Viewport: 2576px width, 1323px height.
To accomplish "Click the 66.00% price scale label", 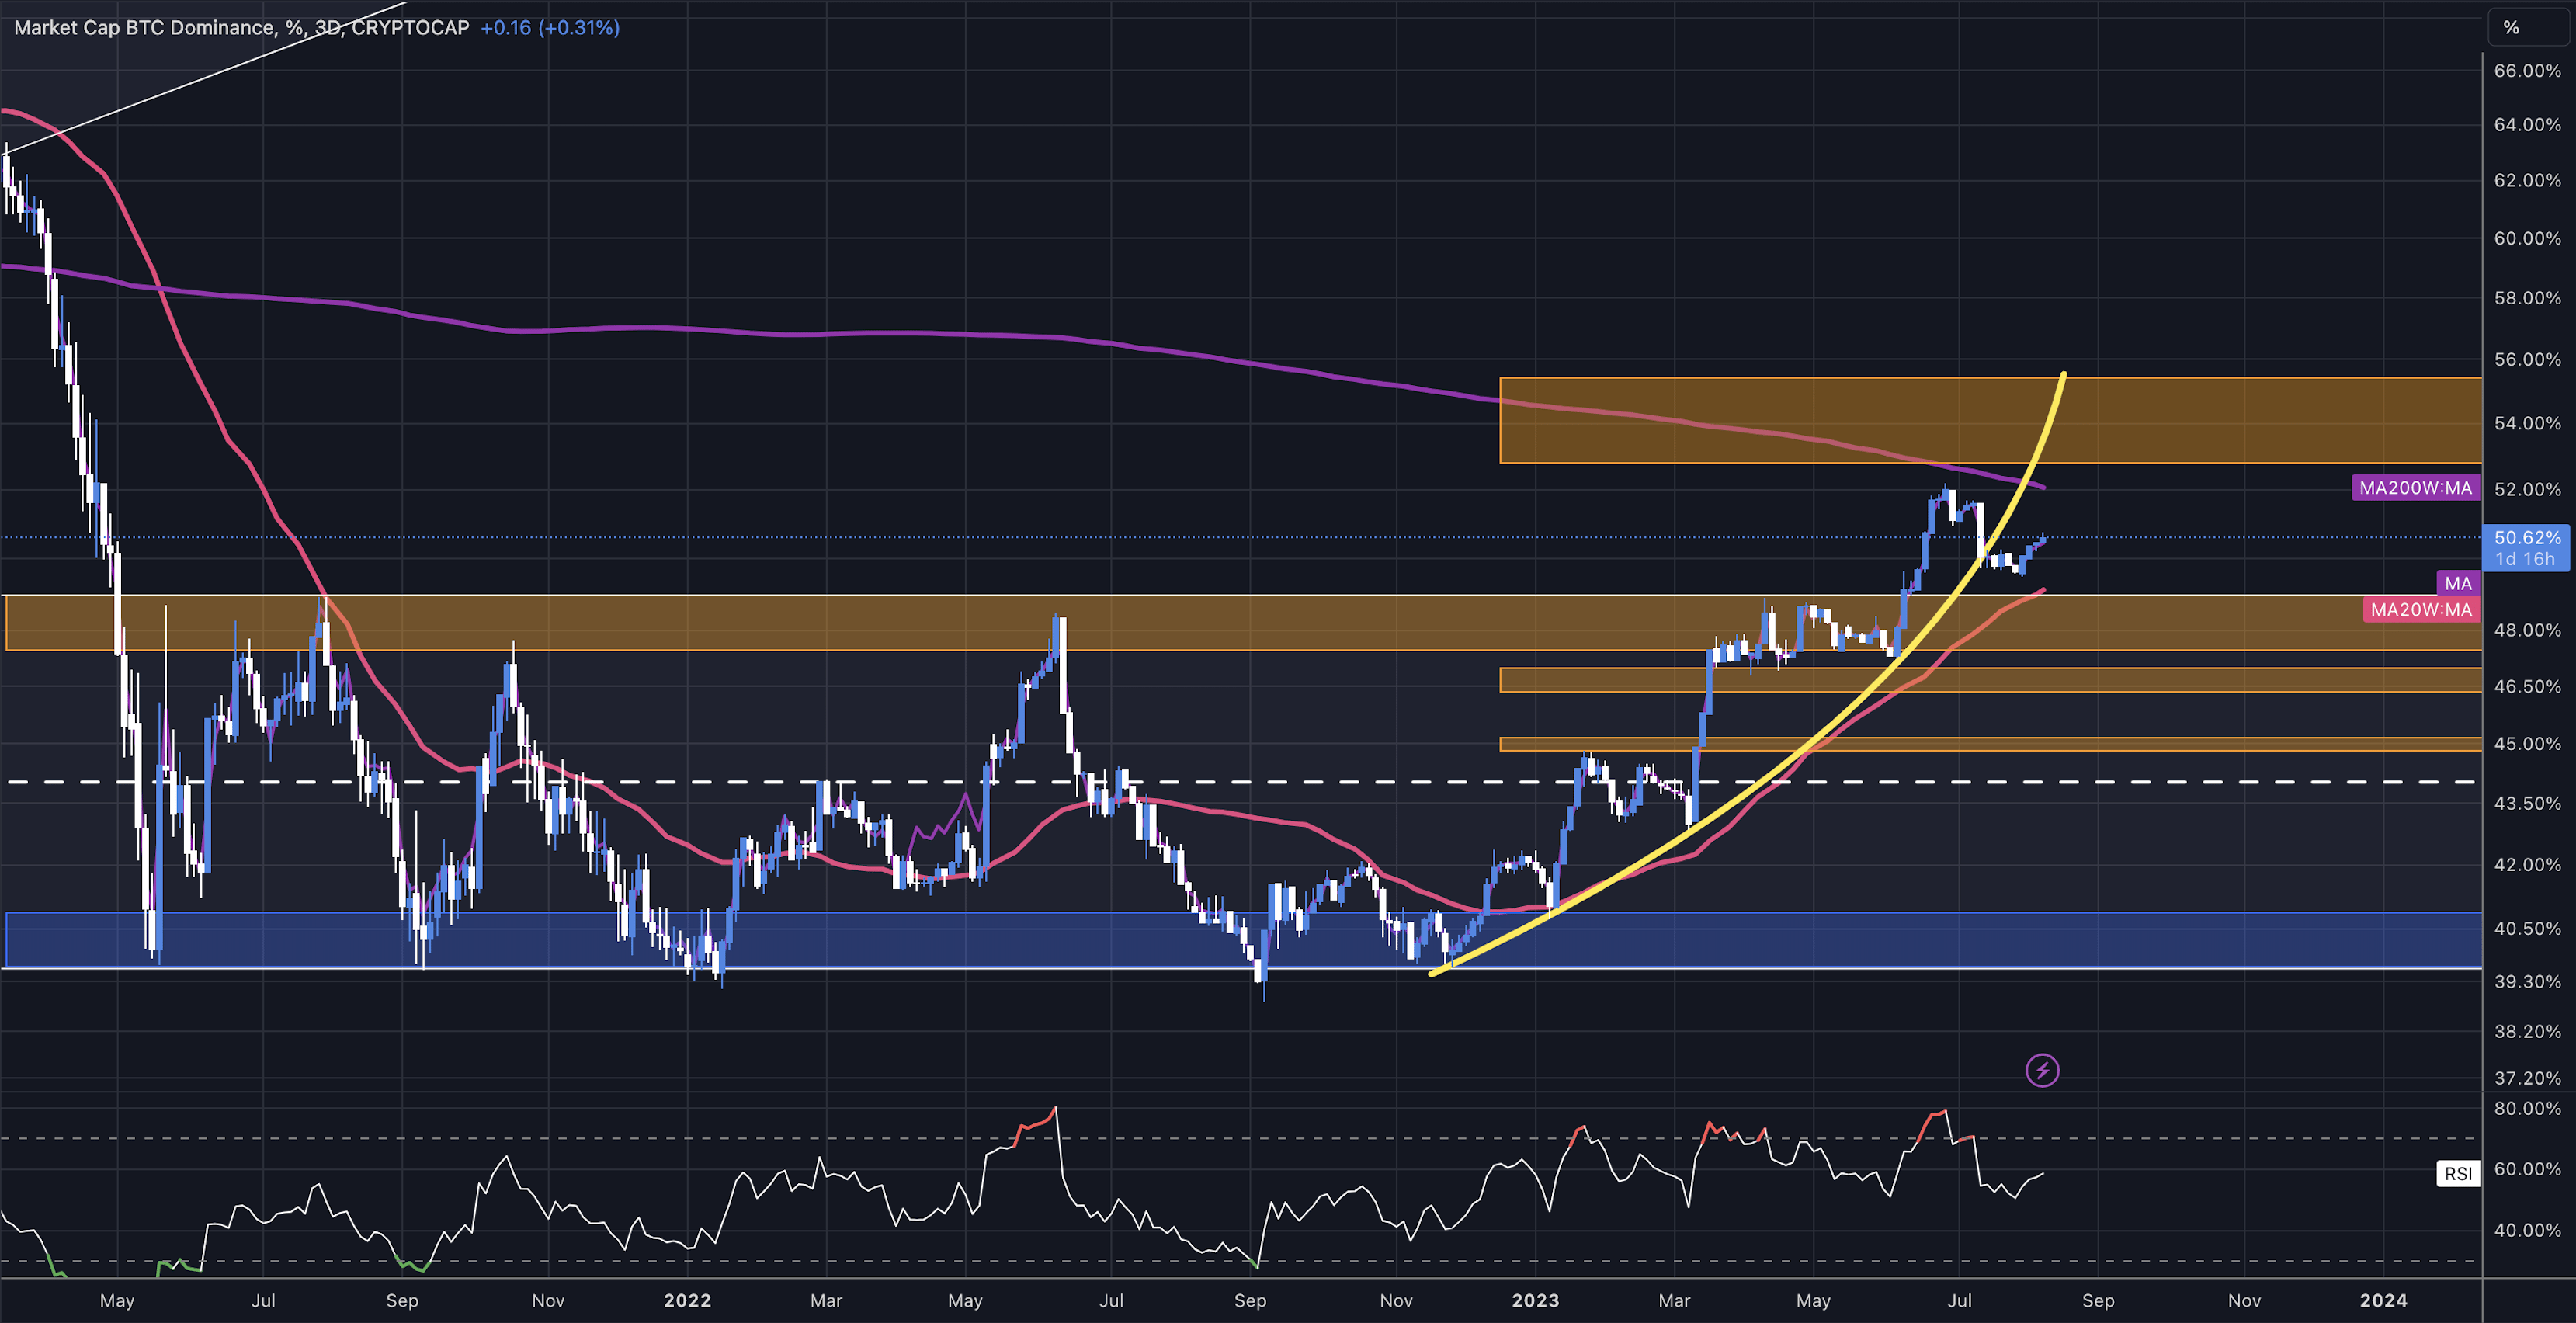I will pyautogui.click(x=2527, y=71).
